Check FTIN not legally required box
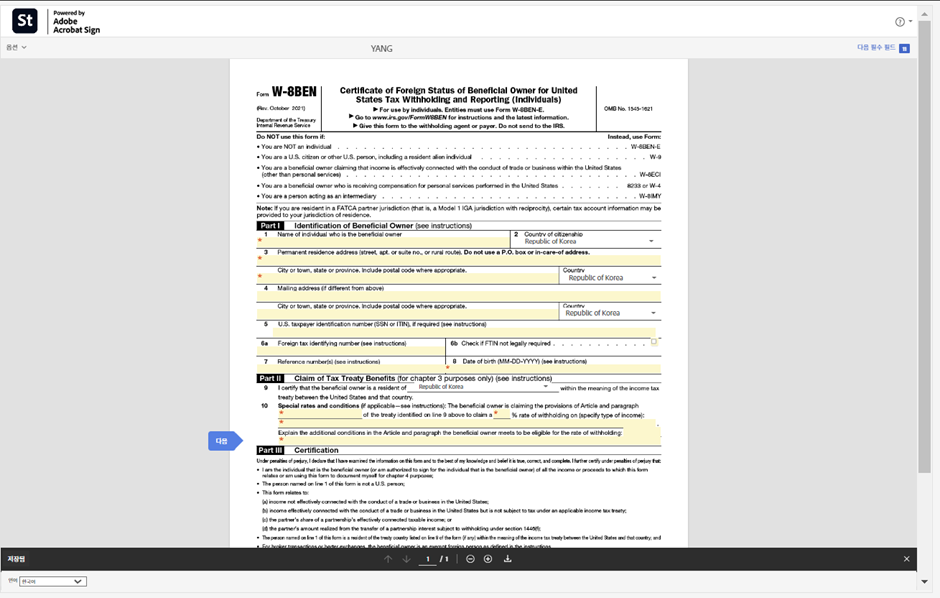 click(x=654, y=342)
